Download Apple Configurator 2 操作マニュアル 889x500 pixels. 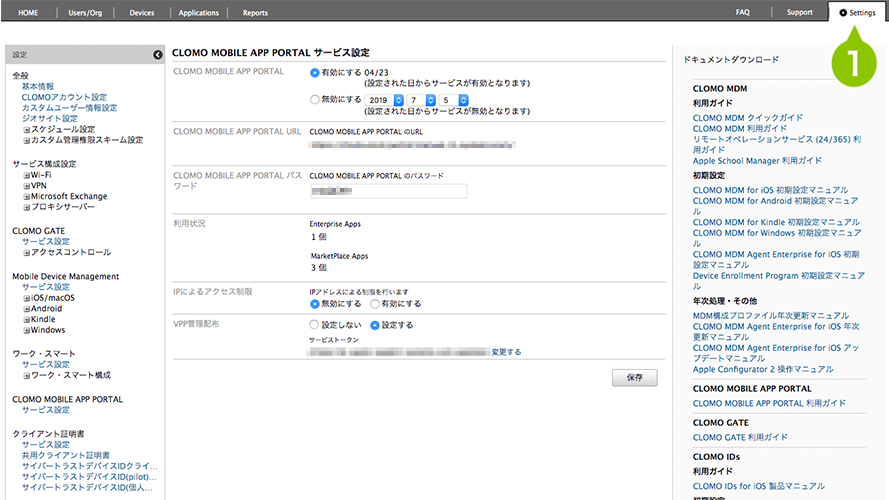tap(763, 369)
